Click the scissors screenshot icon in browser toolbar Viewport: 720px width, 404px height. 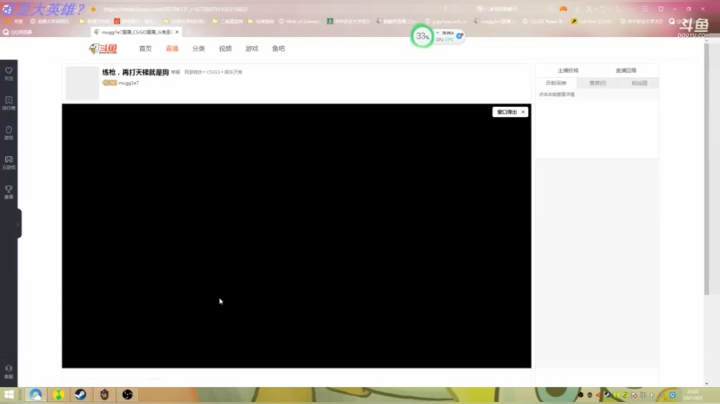point(589,9)
